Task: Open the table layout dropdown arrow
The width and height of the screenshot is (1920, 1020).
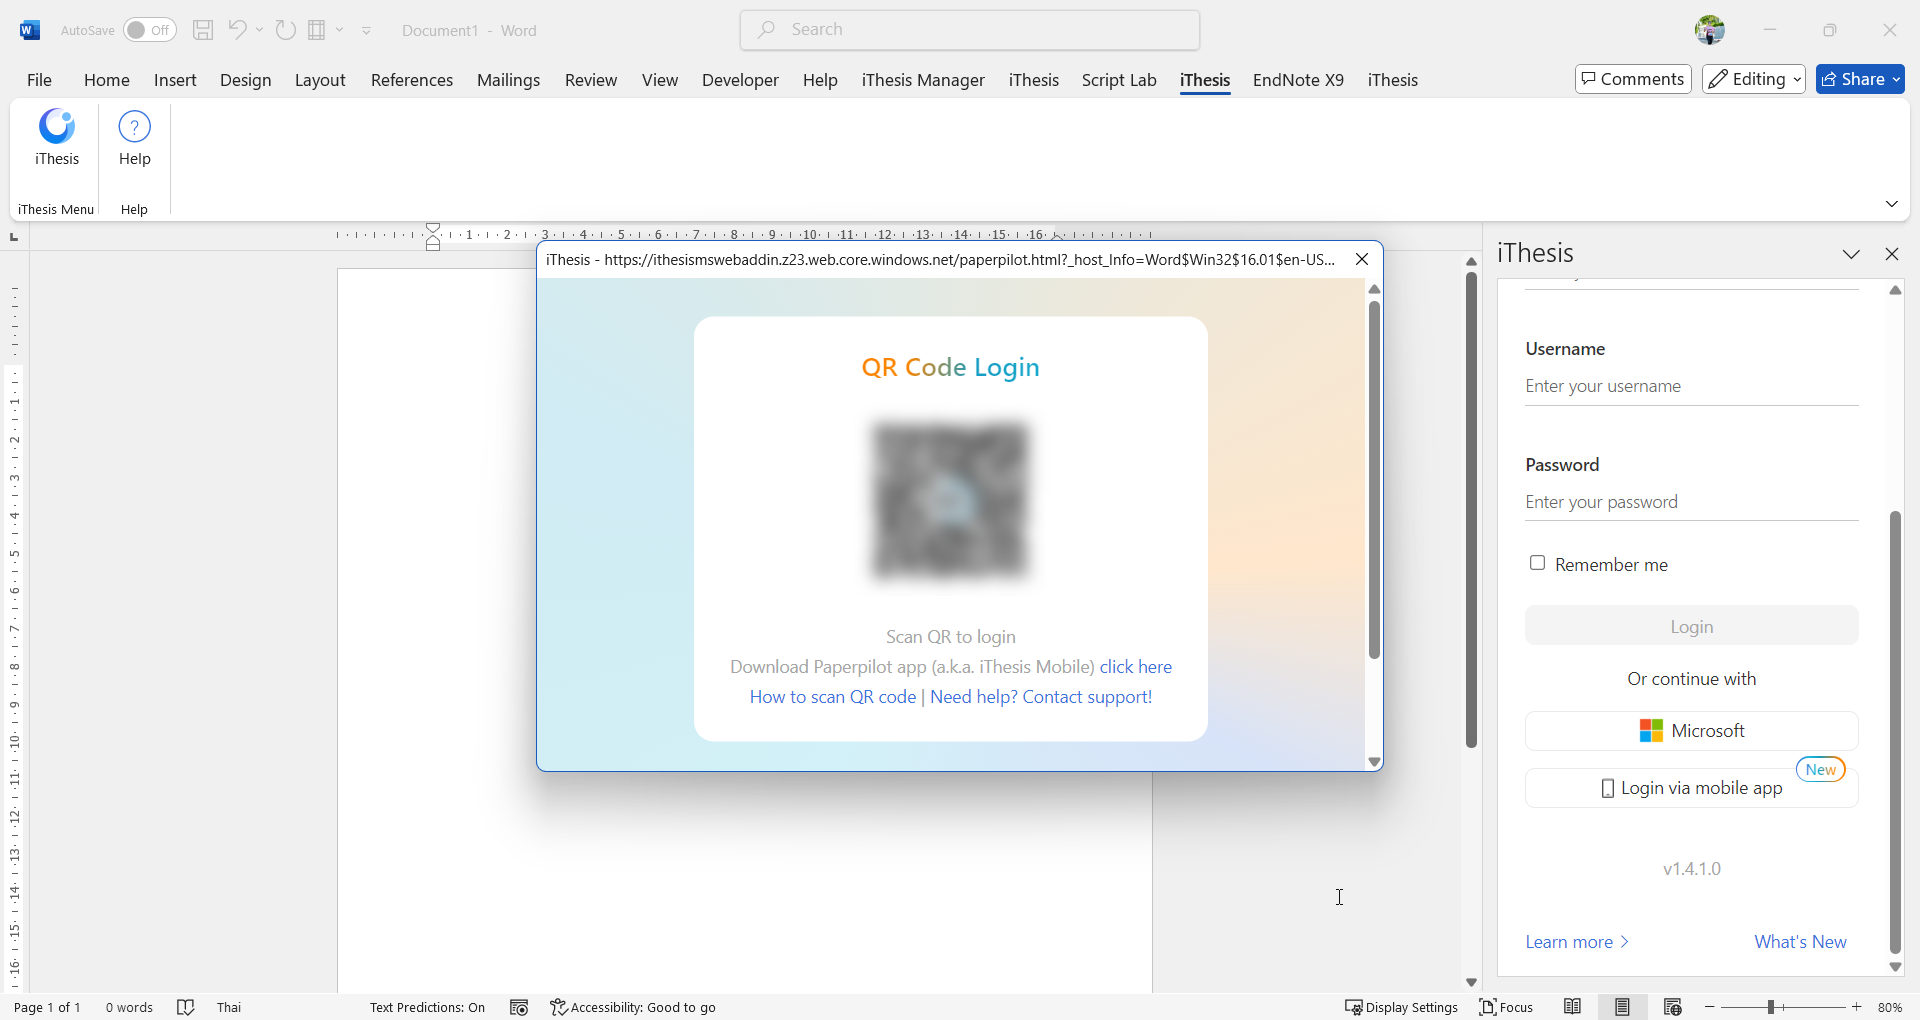Action: point(340,30)
